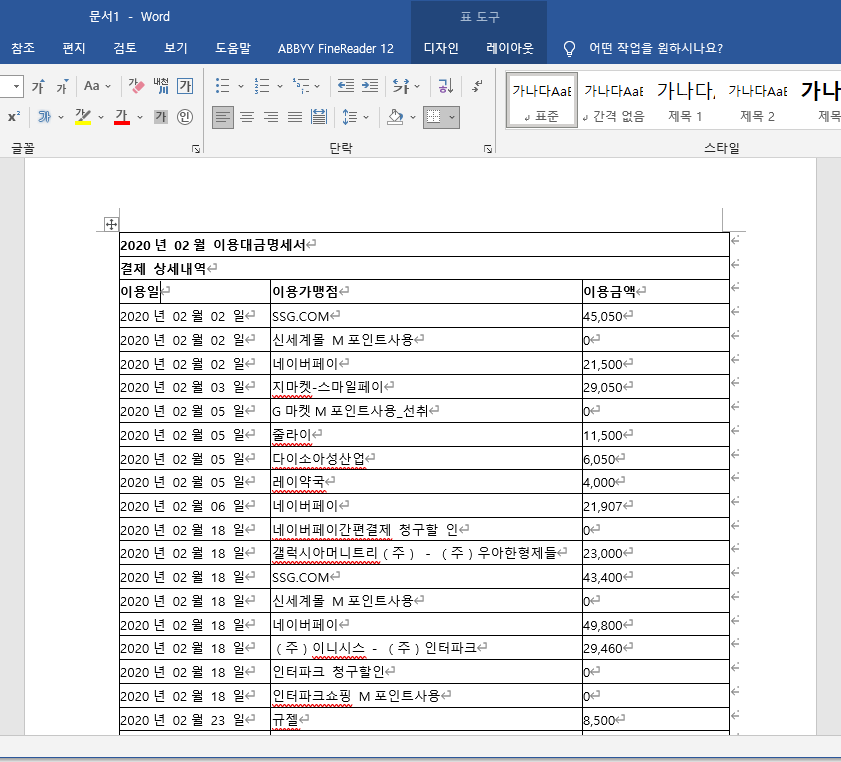
Task: Click the 이용가맹점 header cell
Action: coord(426,292)
